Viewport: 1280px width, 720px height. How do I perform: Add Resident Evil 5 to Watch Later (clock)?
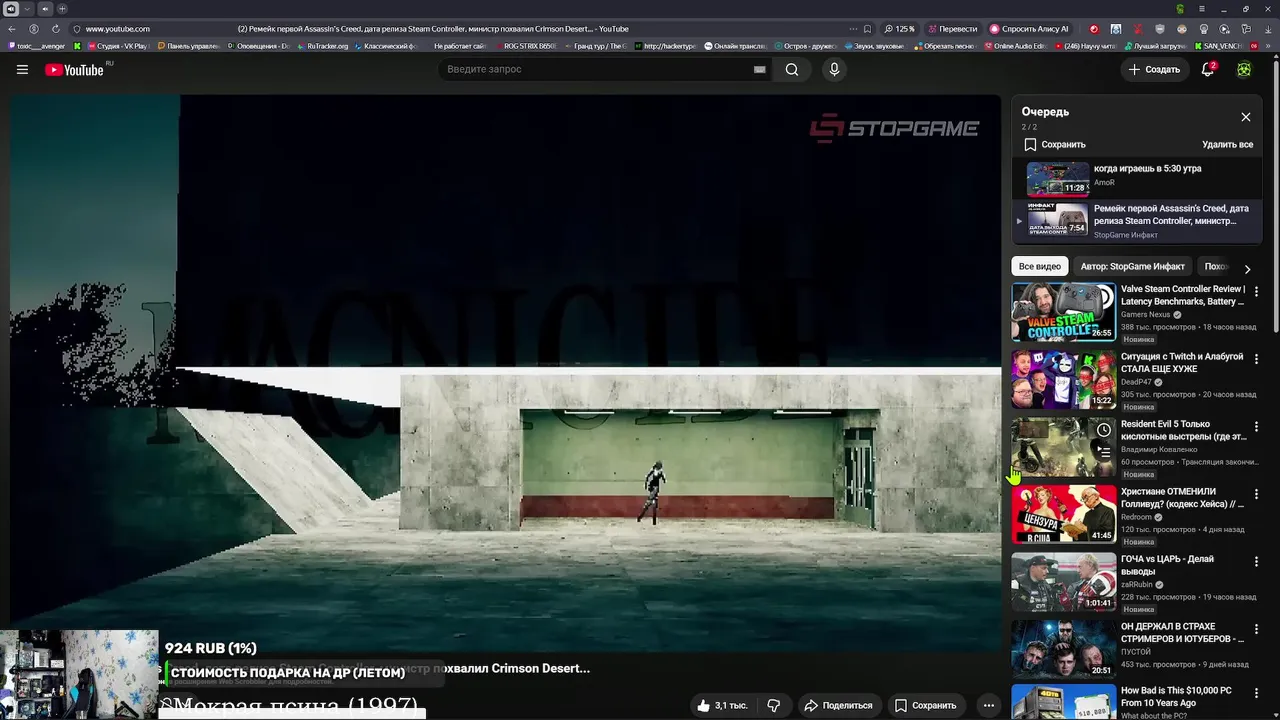[1103, 430]
